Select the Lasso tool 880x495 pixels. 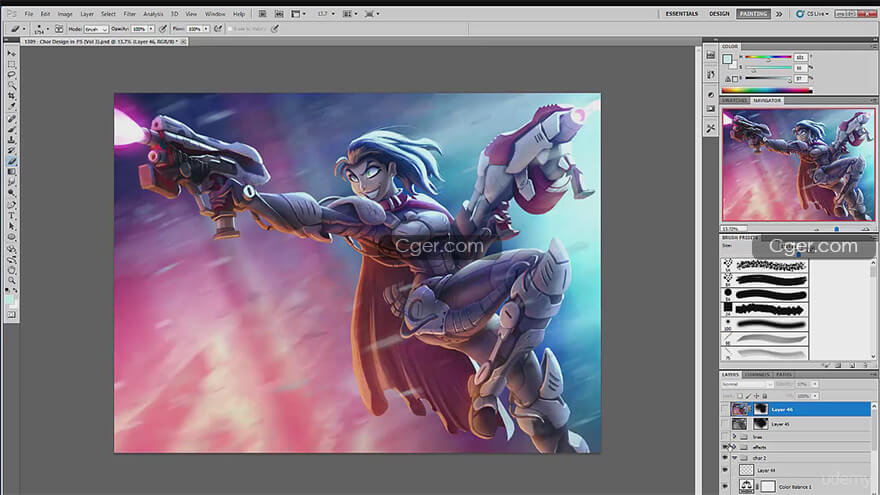11,75
